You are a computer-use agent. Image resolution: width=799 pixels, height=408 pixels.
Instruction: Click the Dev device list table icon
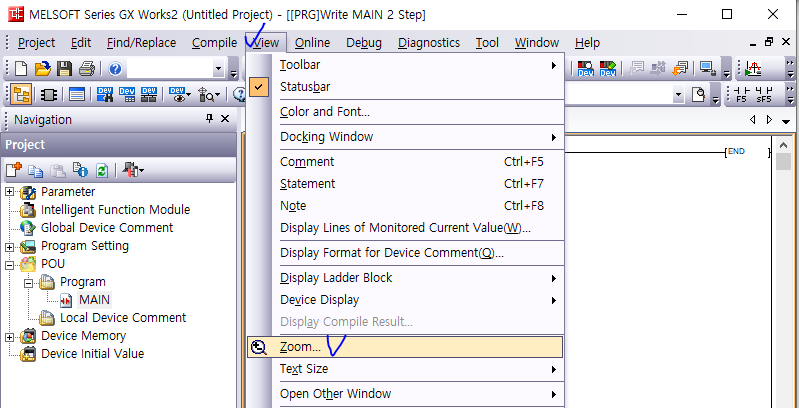tap(127, 94)
